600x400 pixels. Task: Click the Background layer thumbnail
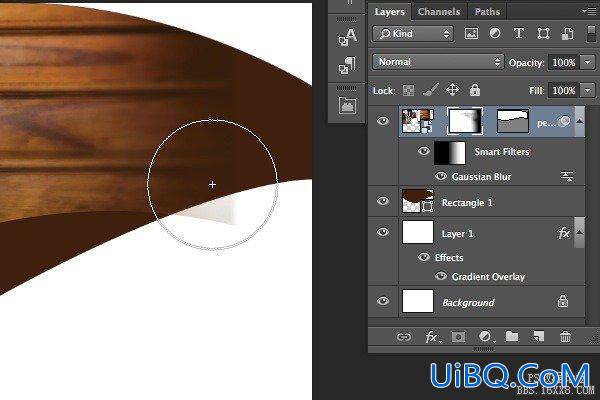click(418, 301)
